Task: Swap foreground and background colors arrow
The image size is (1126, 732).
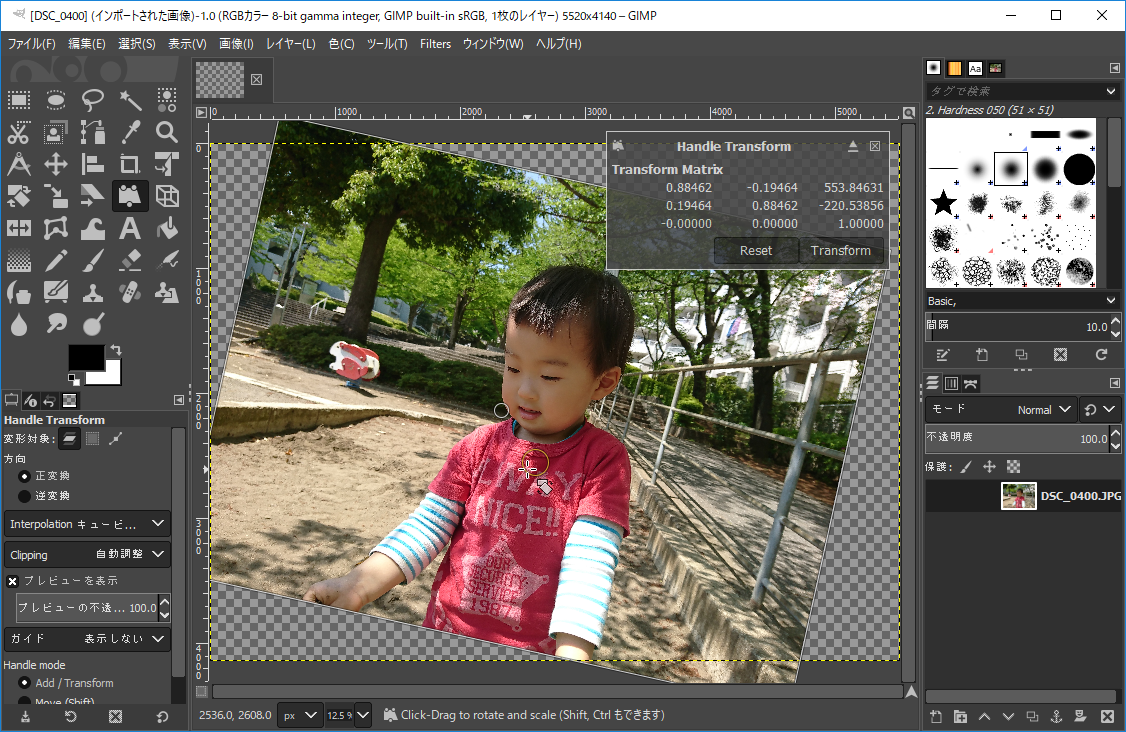Action: point(115,350)
